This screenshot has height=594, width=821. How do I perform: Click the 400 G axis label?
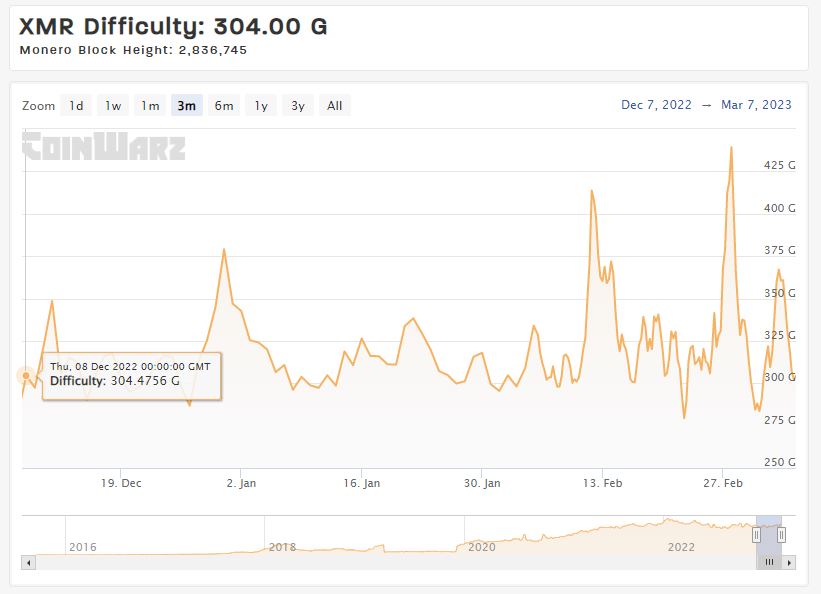(x=780, y=208)
